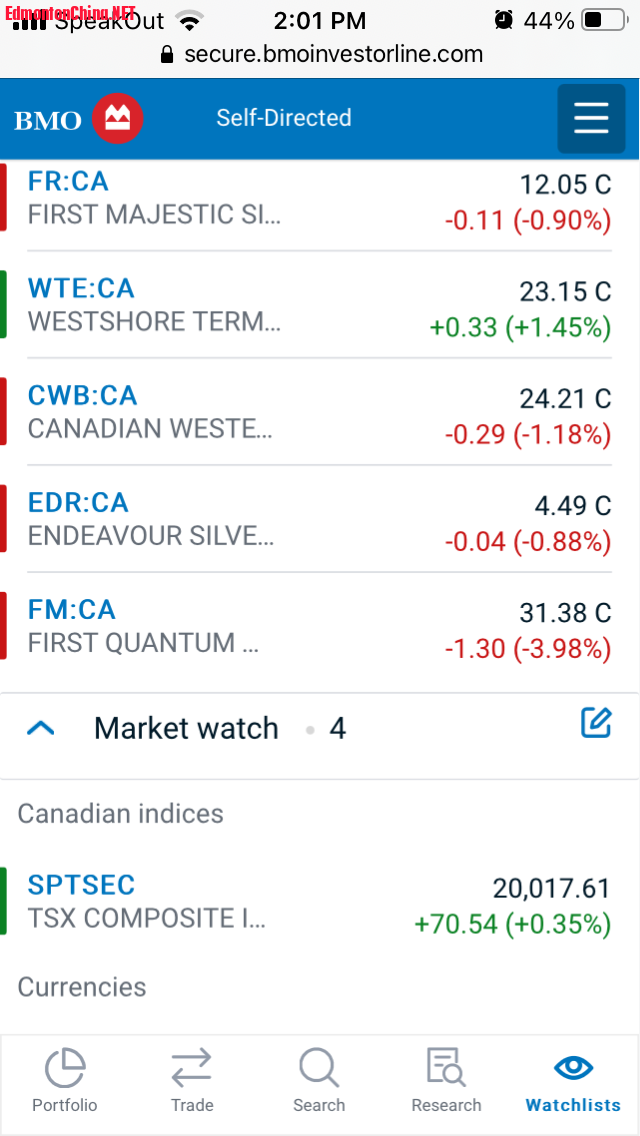Screen dimensions: 640x1136
Task: Open the SPTSEC index link
Action: (x=81, y=885)
